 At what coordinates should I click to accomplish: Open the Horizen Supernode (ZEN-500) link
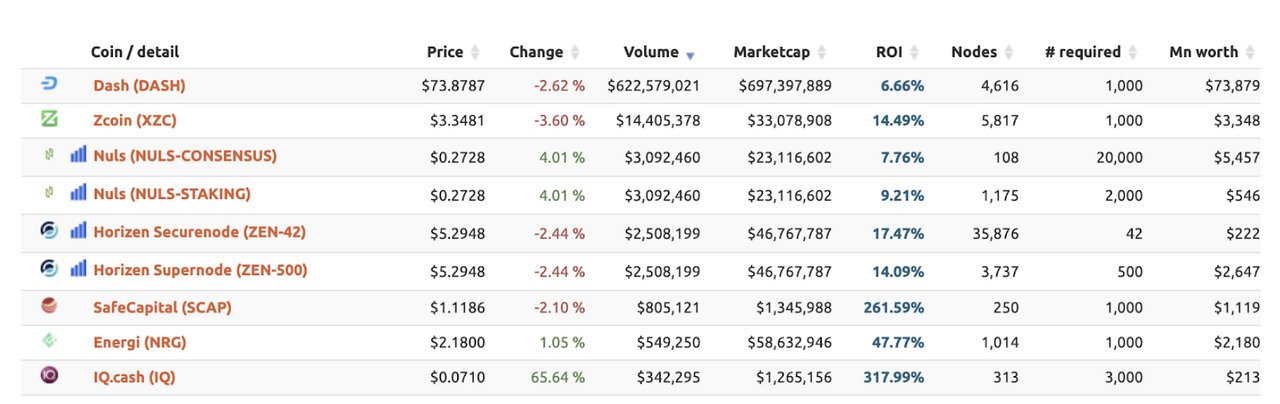tap(200, 270)
